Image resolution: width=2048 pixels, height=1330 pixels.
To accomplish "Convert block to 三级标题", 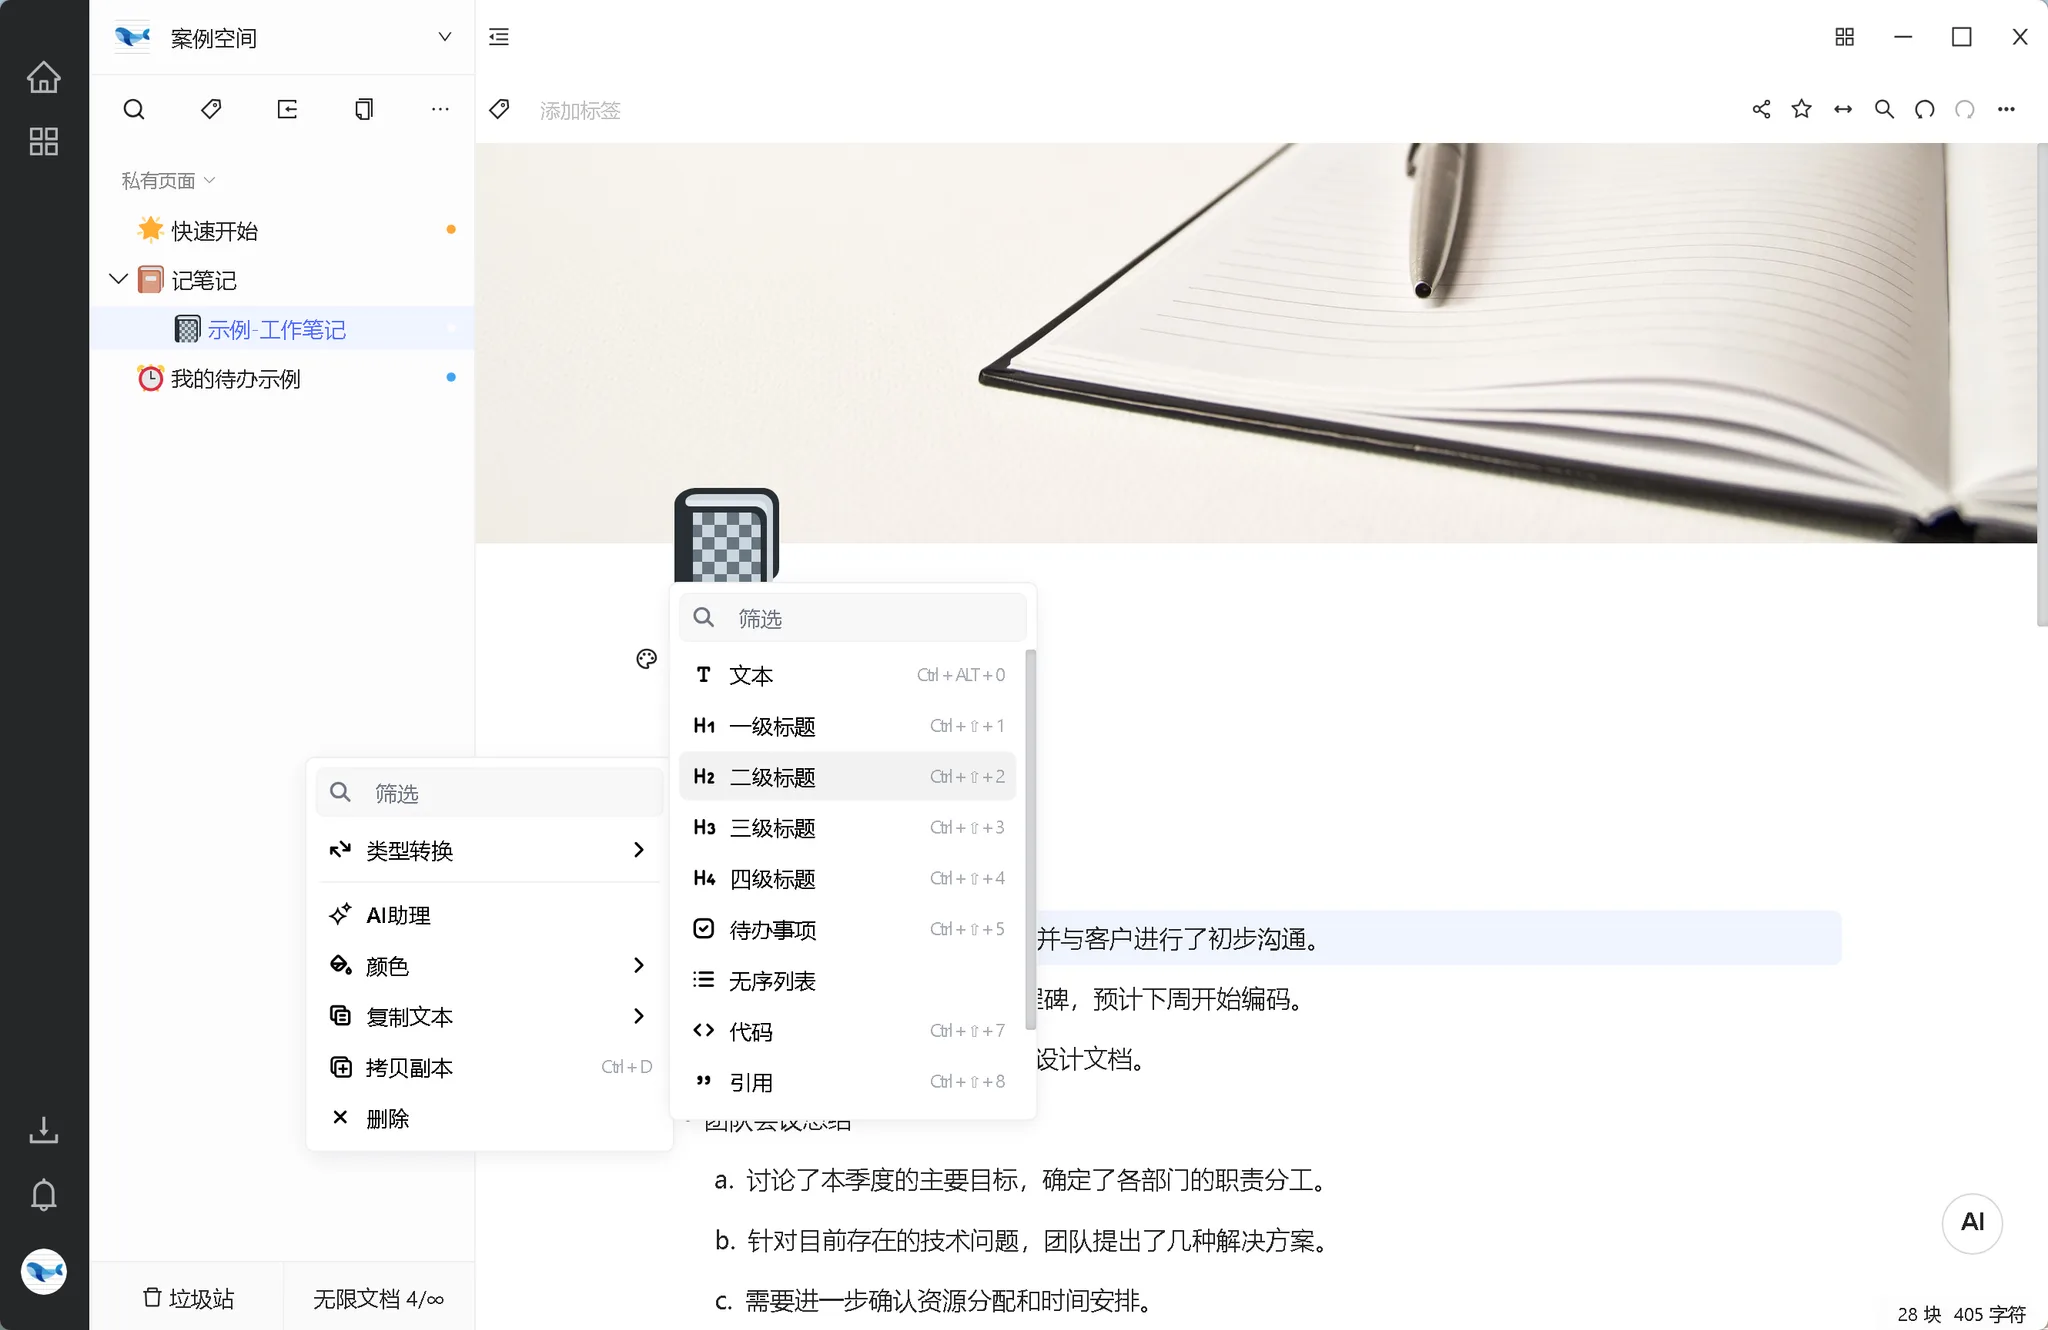I will pyautogui.click(x=848, y=828).
